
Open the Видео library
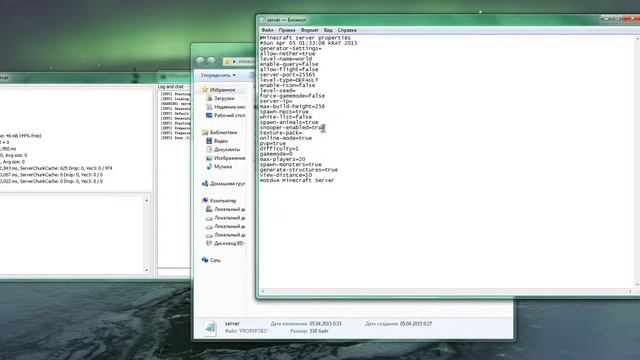221,141
